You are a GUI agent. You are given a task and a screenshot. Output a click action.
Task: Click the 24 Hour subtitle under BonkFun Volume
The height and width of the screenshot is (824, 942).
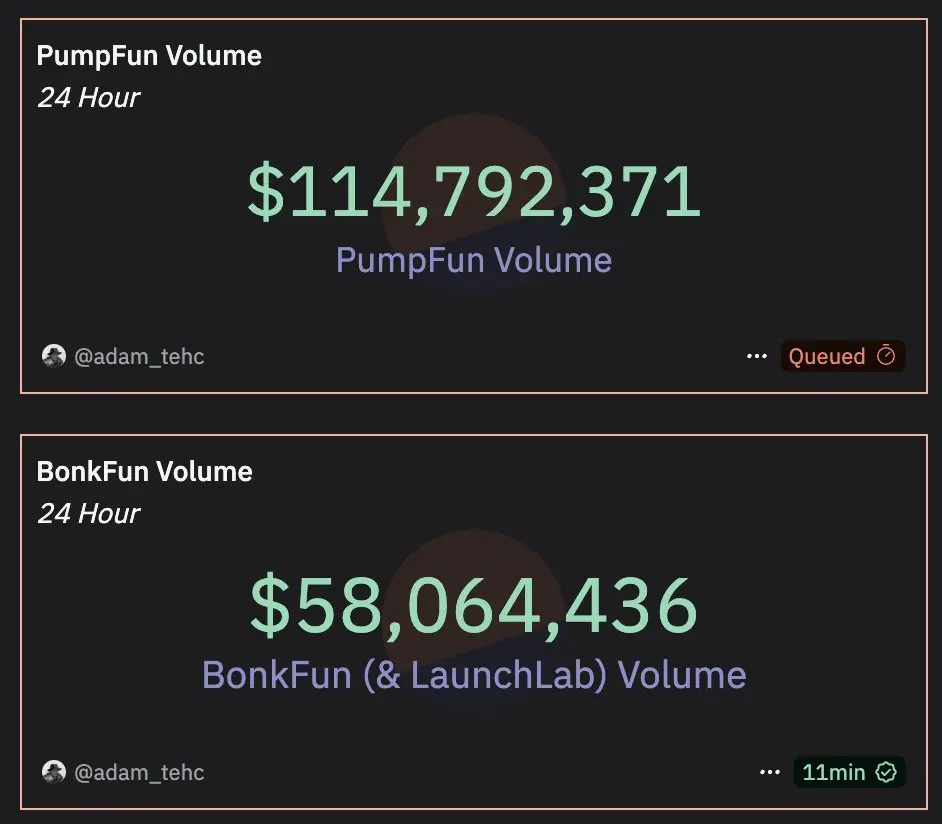point(88,513)
